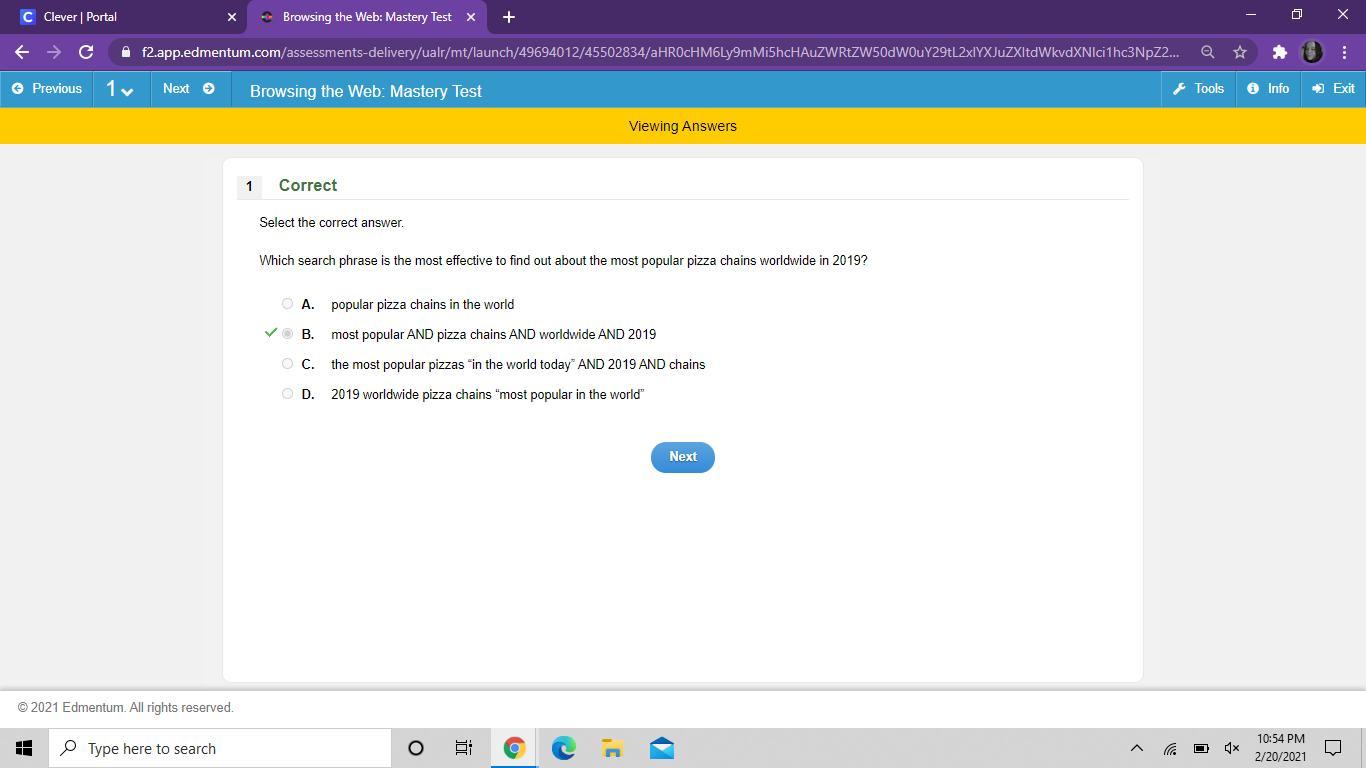Click the muted volume tray icon
1366x768 pixels.
pyautogui.click(x=1232, y=748)
